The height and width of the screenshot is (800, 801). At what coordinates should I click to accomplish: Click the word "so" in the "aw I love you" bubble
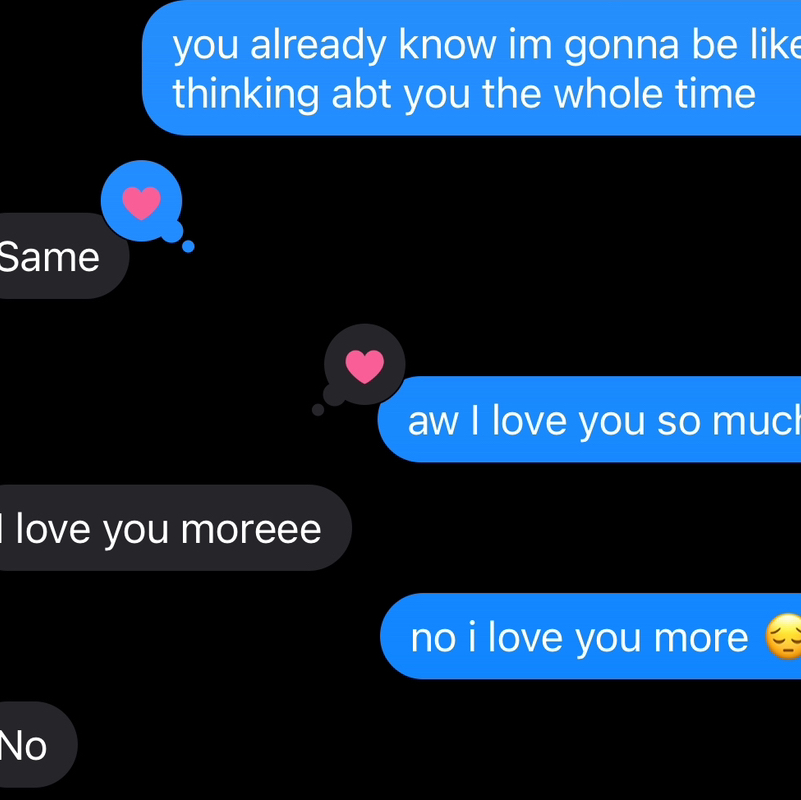678,423
